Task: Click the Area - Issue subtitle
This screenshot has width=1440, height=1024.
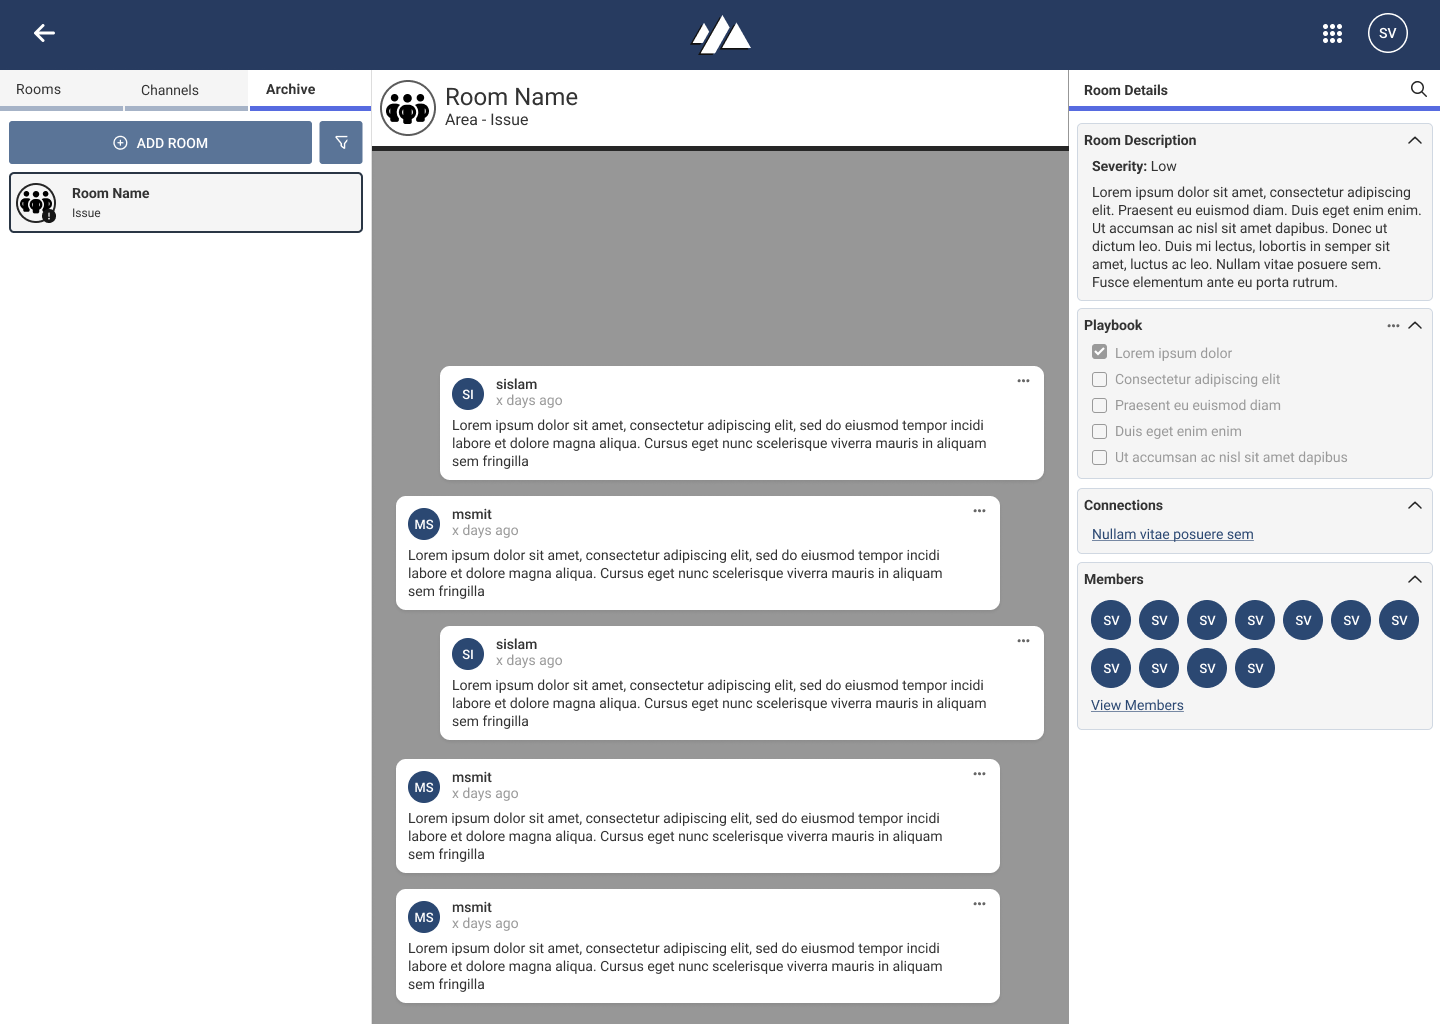Action: pyautogui.click(x=486, y=120)
